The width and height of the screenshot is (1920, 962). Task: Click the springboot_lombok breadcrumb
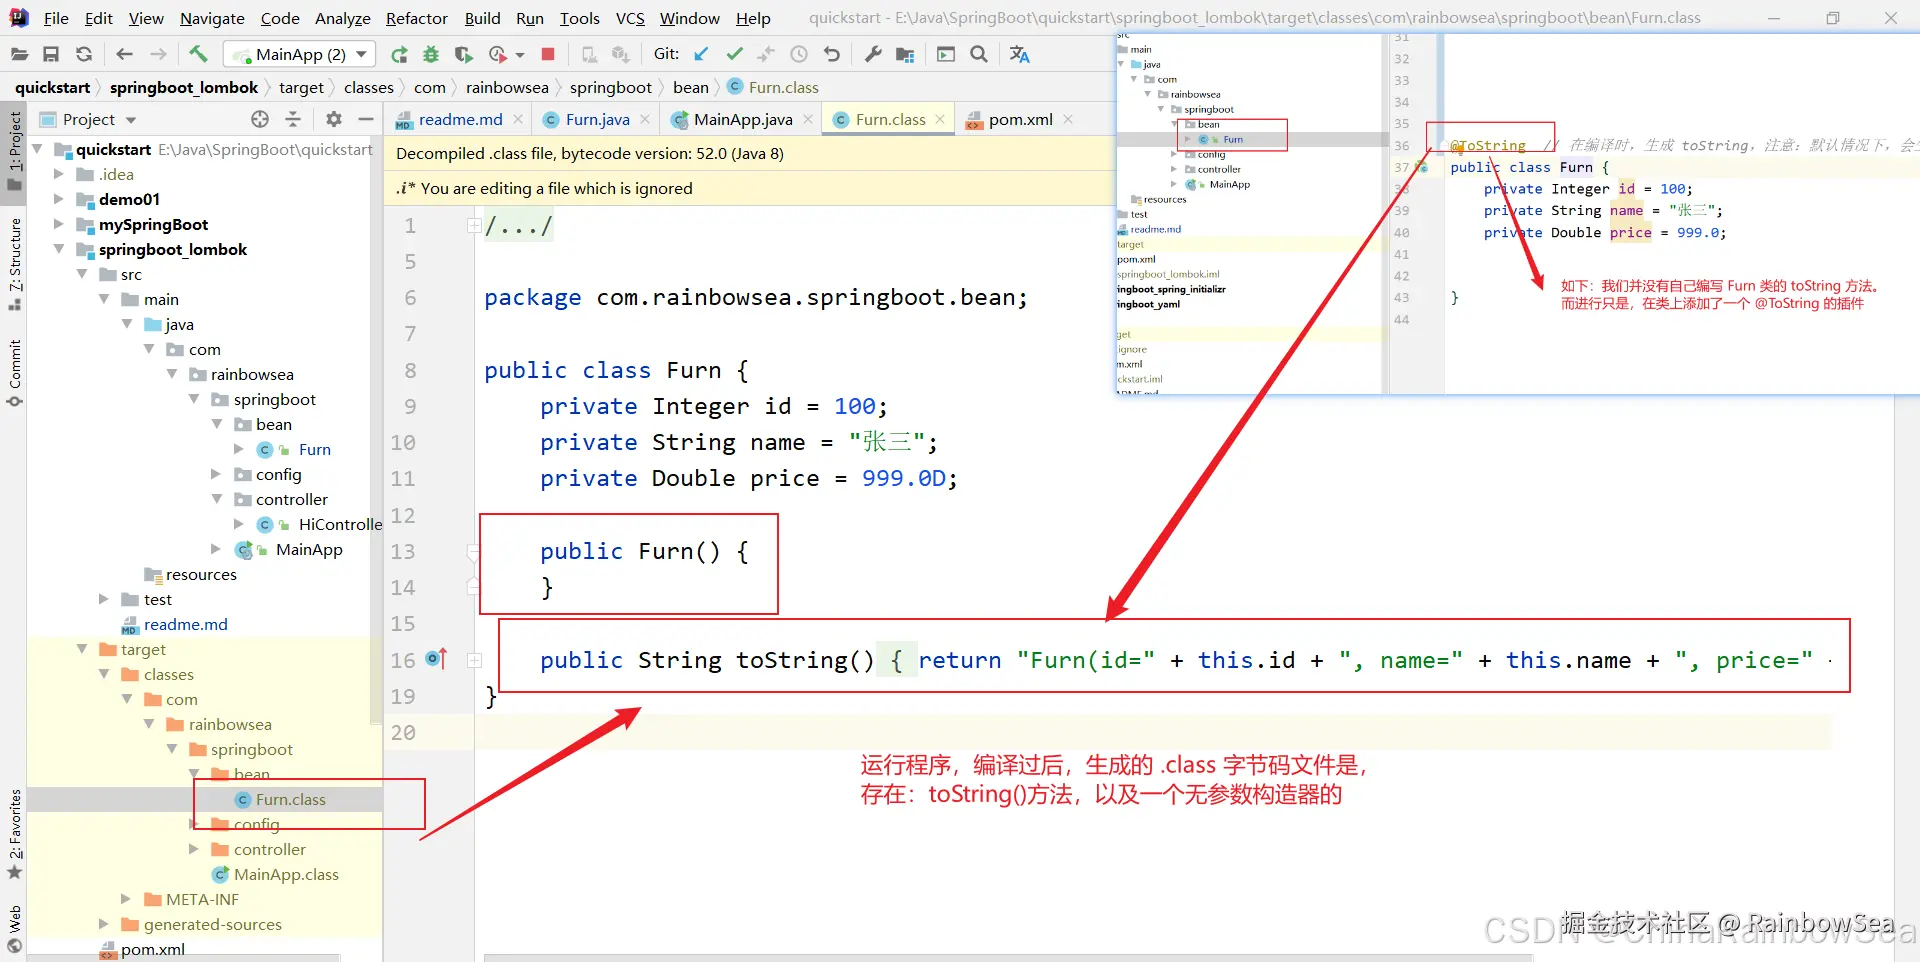184,87
